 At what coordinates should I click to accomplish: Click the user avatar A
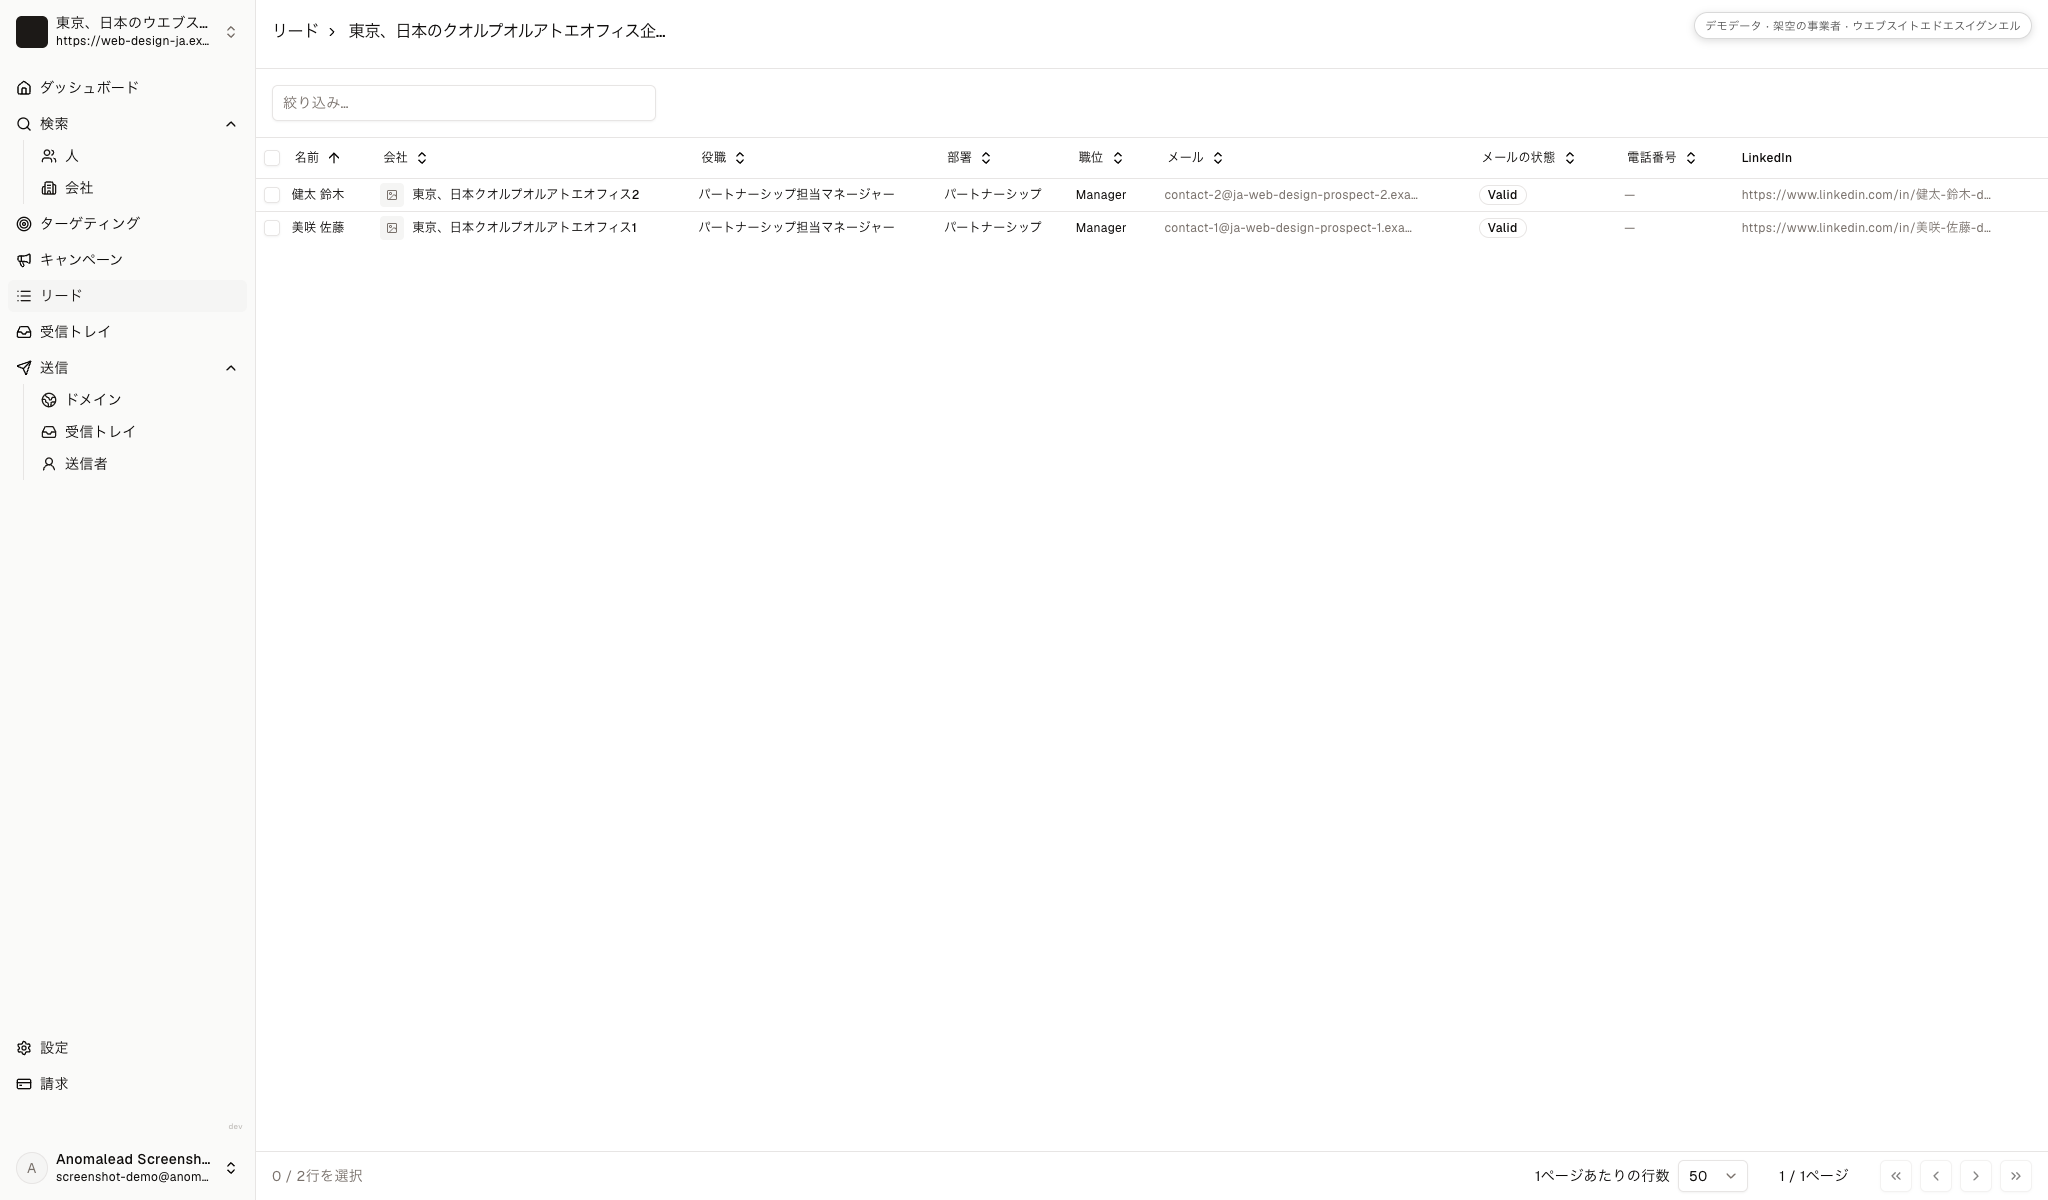(32, 1168)
